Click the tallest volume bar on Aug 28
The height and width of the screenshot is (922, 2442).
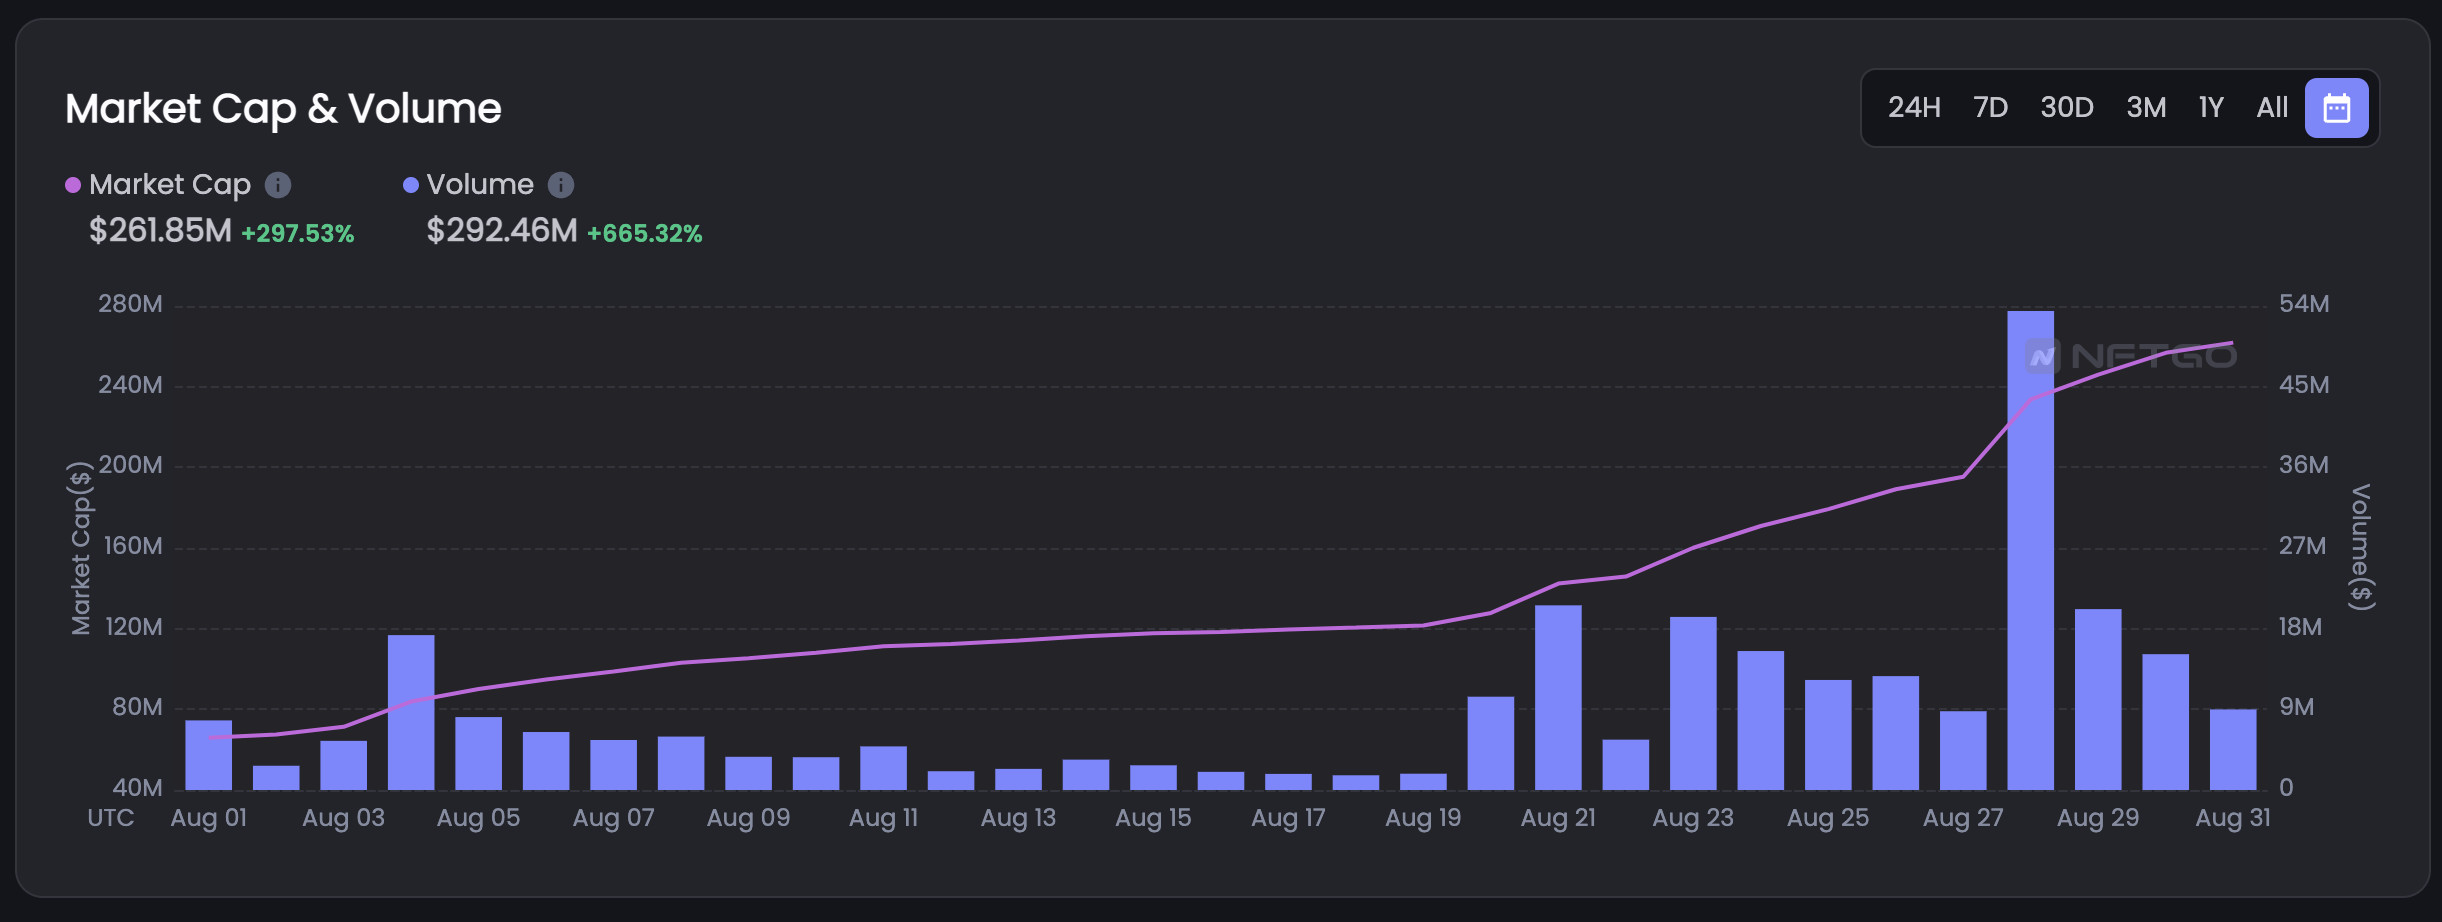[2030, 550]
